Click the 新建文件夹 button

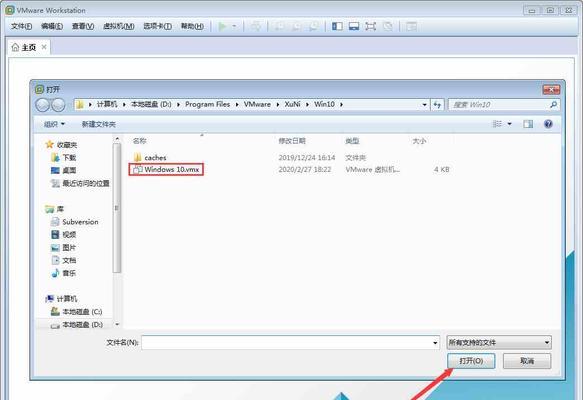tap(99, 124)
